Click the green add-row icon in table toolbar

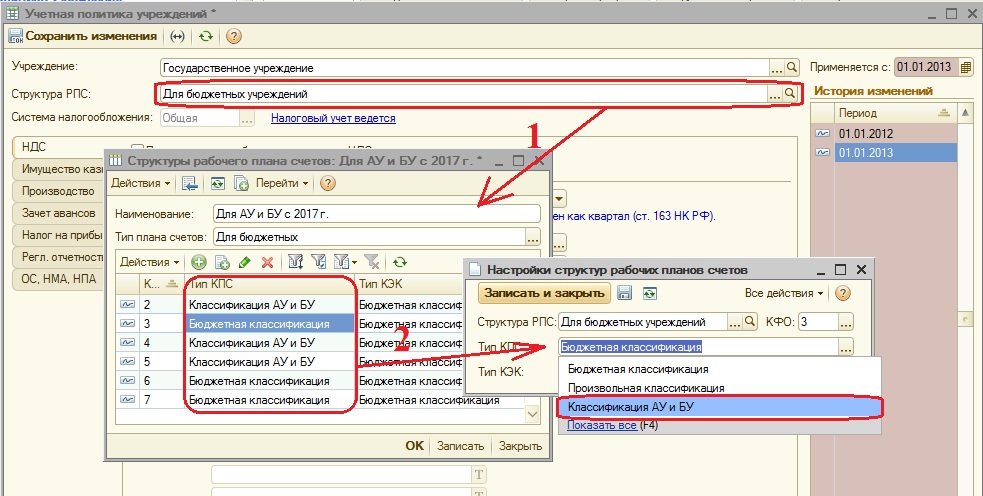pyautogui.click(x=199, y=262)
